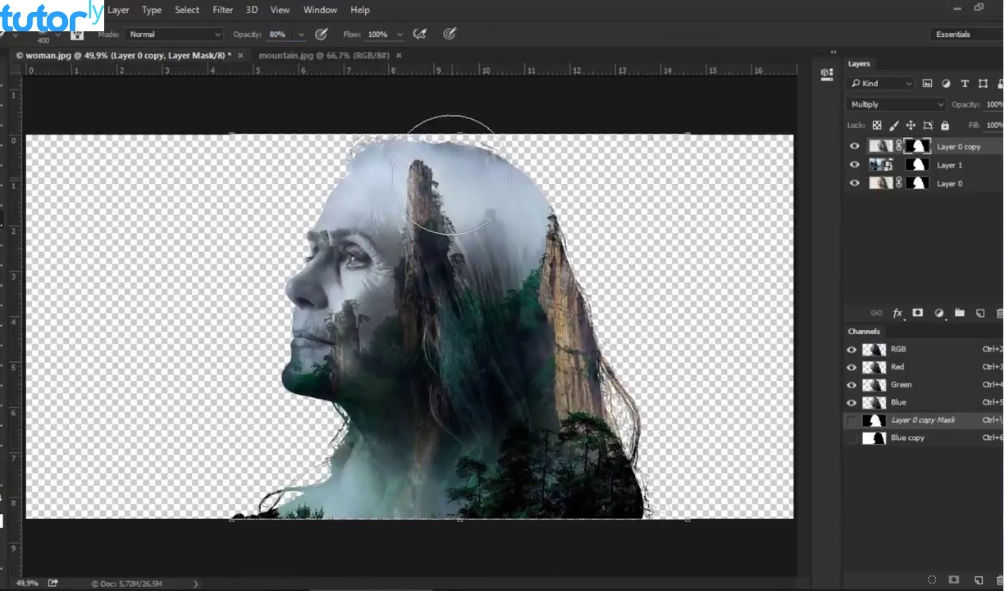This screenshot has height=591, width=1004.
Task: Collapse the panel dock double-arrow
Action: tap(833, 53)
